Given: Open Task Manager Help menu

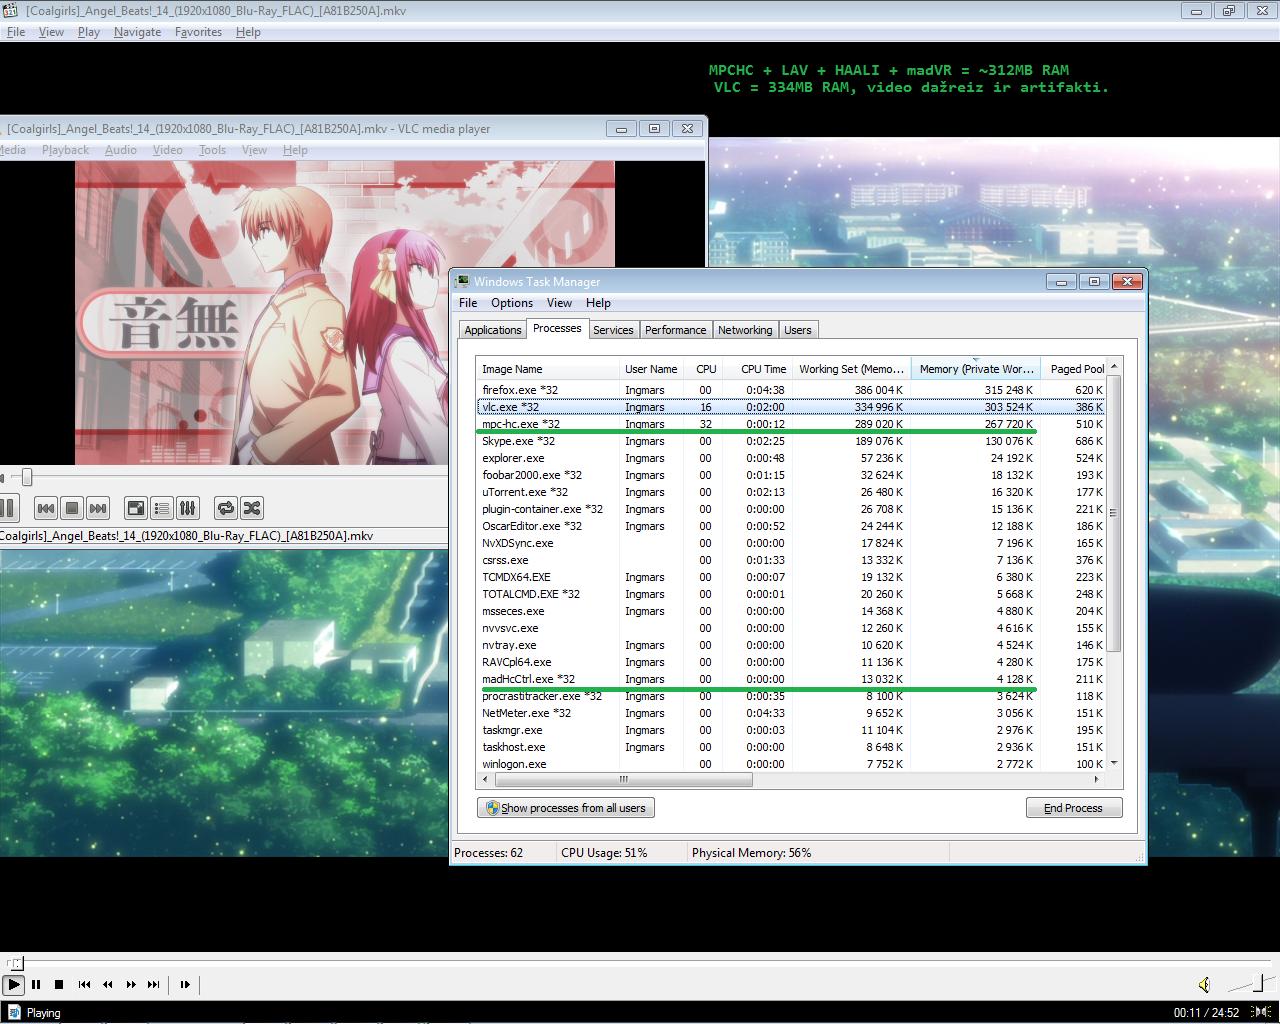Looking at the screenshot, I should point(598,303).
